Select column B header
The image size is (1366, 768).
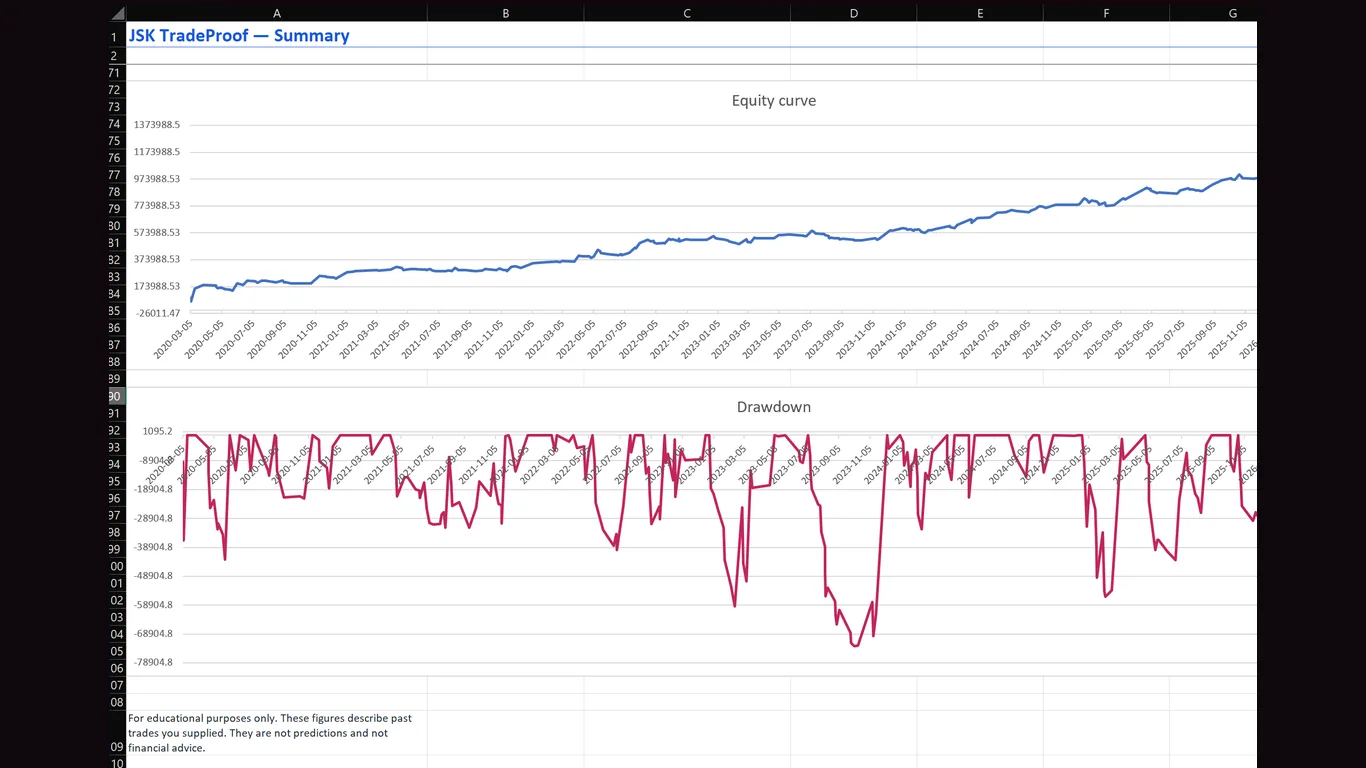[x=505, y=13]
